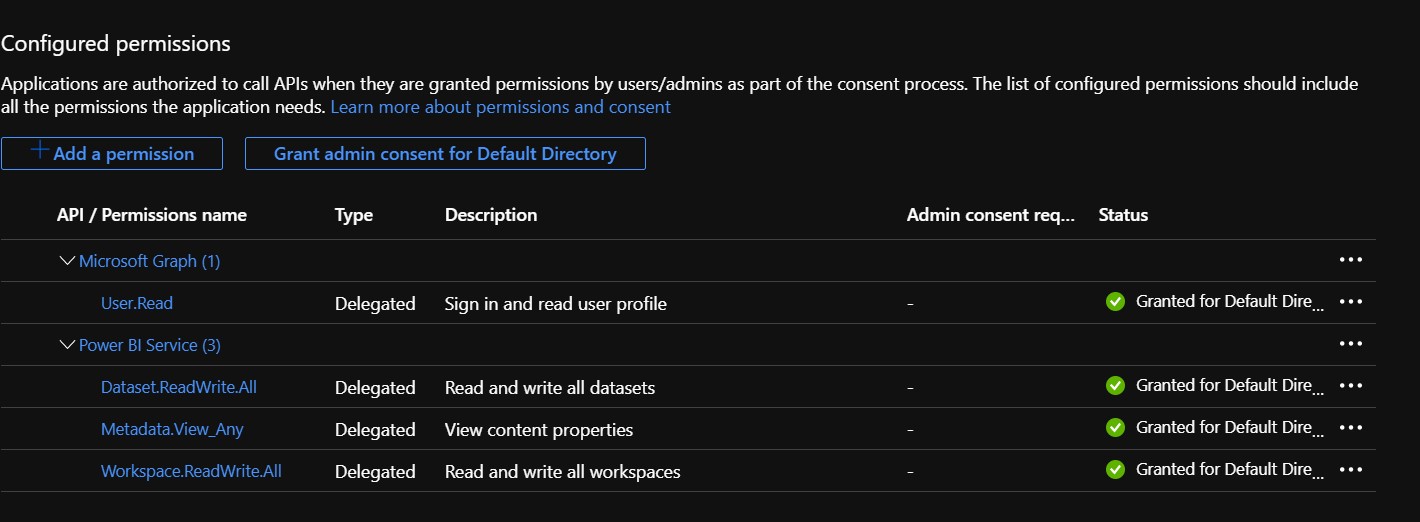Open the Power BI Service (3) API link
This screenshot has height=522, width=1420.
click(150, 345)
